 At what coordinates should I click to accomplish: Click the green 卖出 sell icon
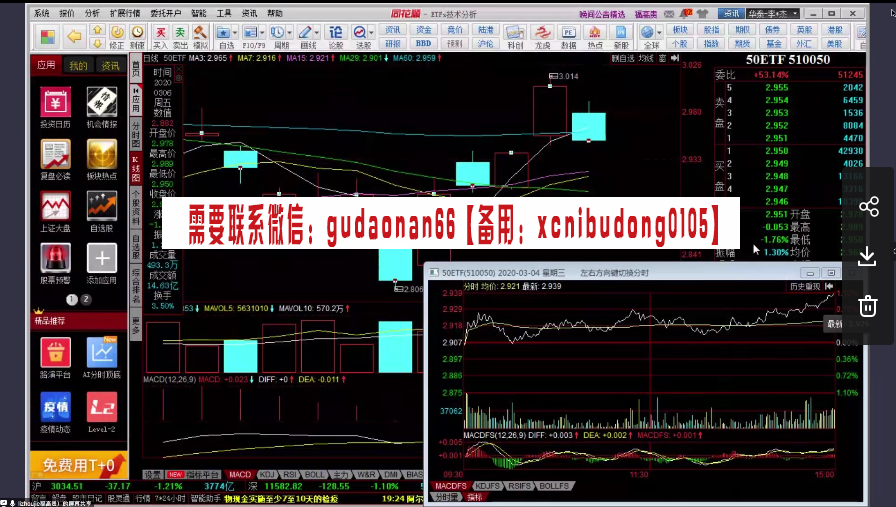click(x=180, y=37)
